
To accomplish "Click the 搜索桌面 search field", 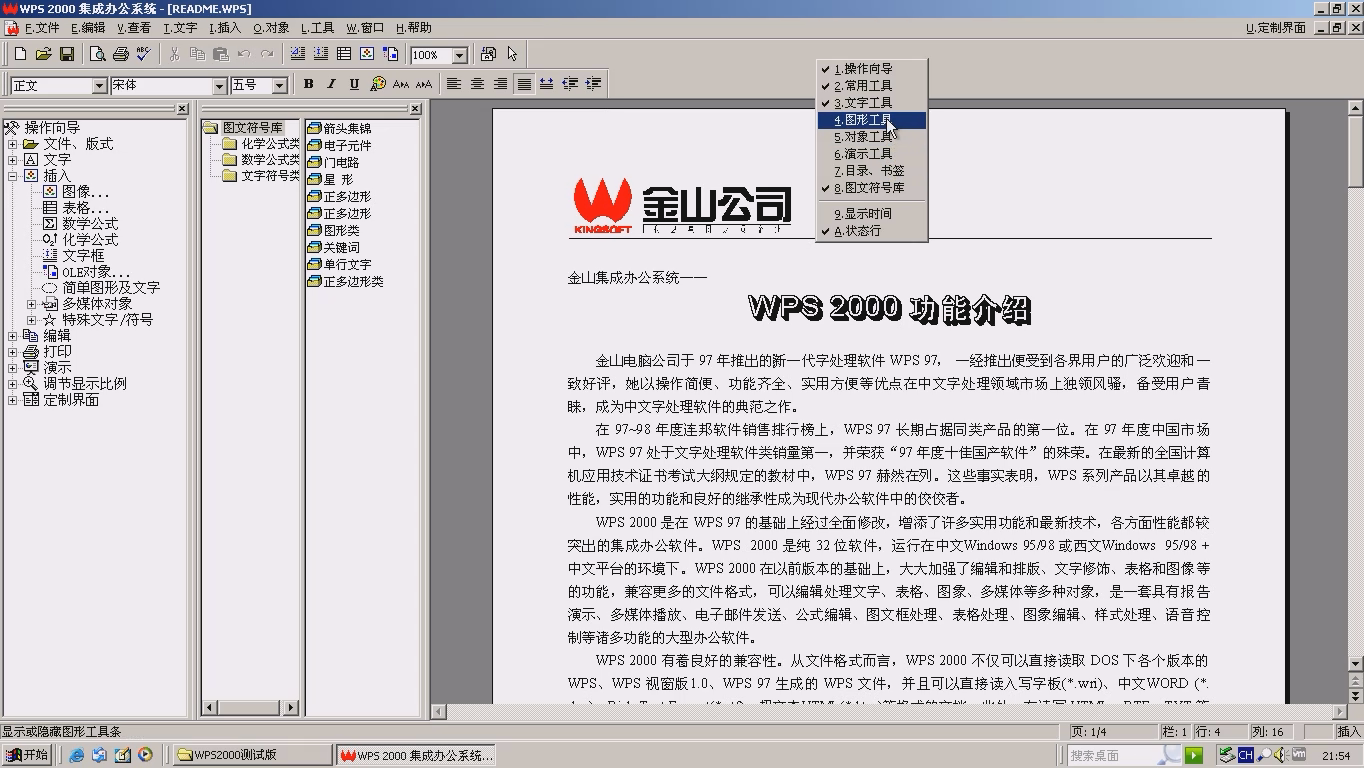I will pos(1125,755).
